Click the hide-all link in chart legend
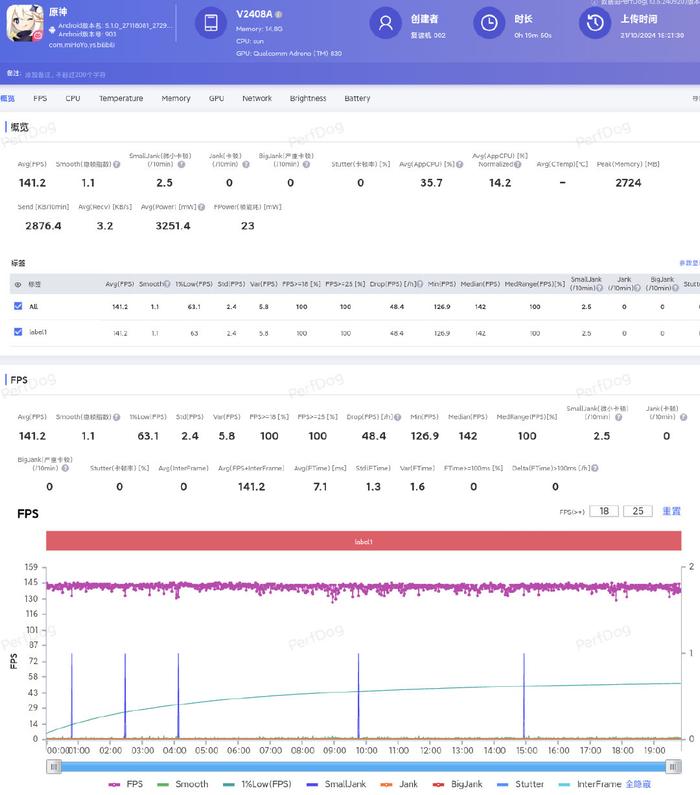This screenshot has height=795, width=700. point(667,784)
